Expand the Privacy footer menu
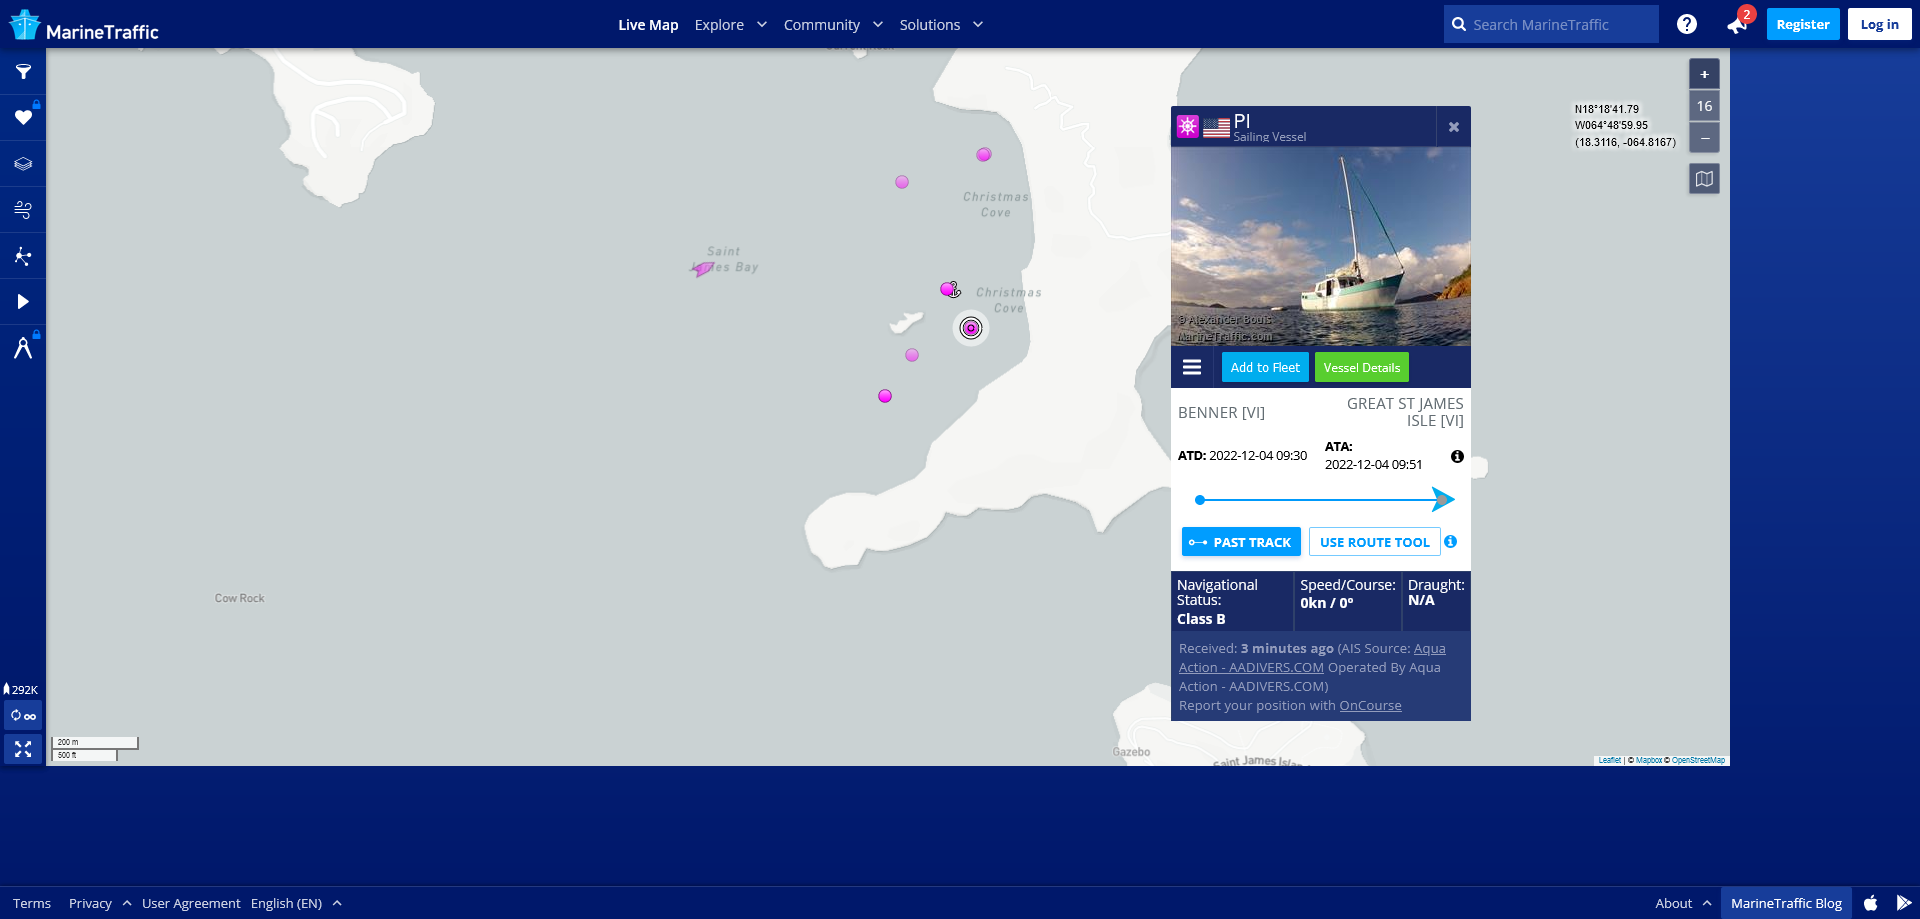The width and height of the screenshot is (1920, 919). (x=100, y=903)
